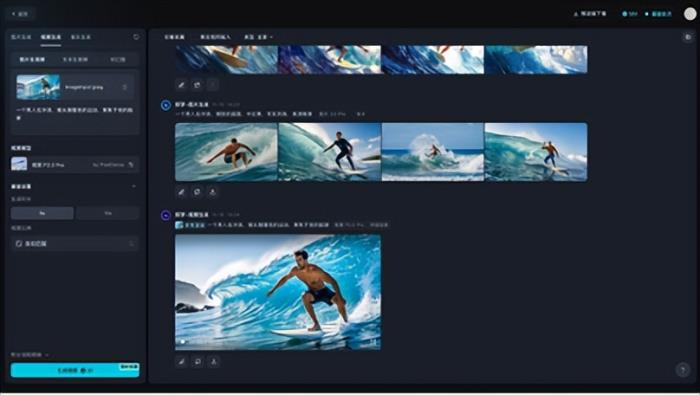The image size is (700, 395).
Task: Click the edit pencil icon under the painted images
Action: click(x=181, y=85)
